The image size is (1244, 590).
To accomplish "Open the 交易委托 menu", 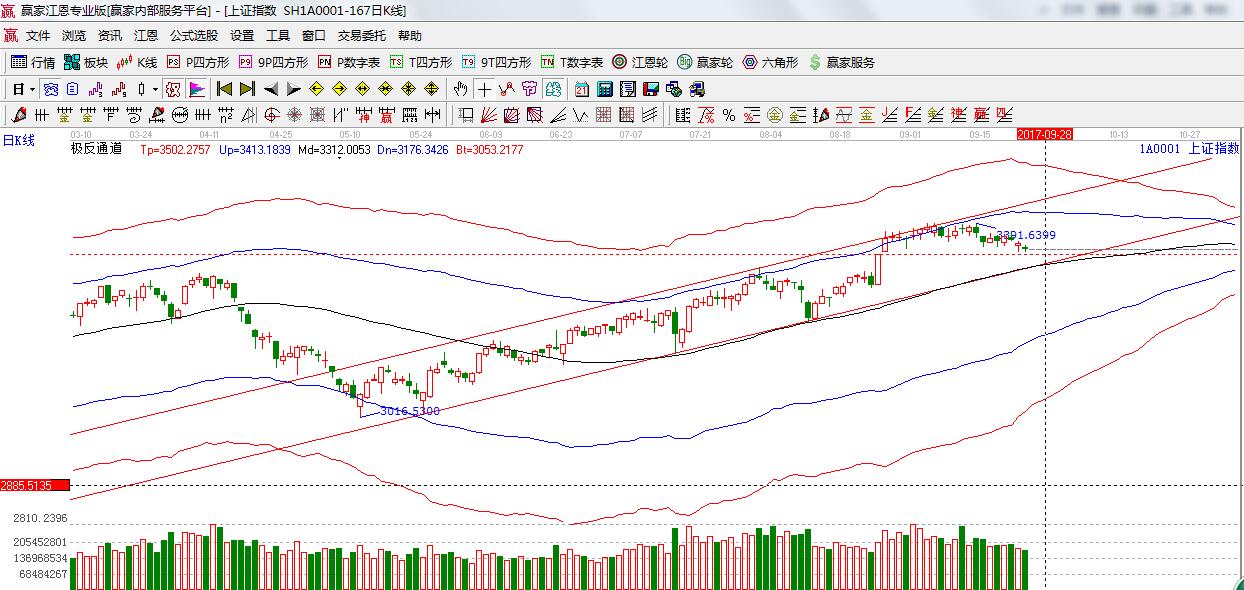I will (361, 35).
